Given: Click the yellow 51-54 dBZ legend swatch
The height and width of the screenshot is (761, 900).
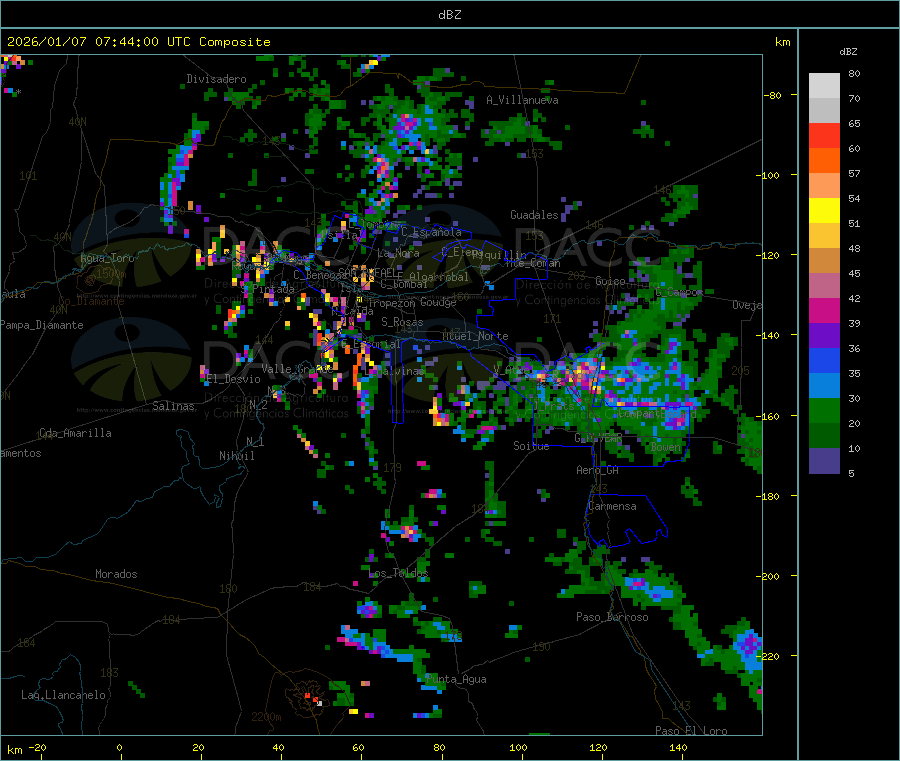Looking at the screenshot, I should (x=824, y=211).
